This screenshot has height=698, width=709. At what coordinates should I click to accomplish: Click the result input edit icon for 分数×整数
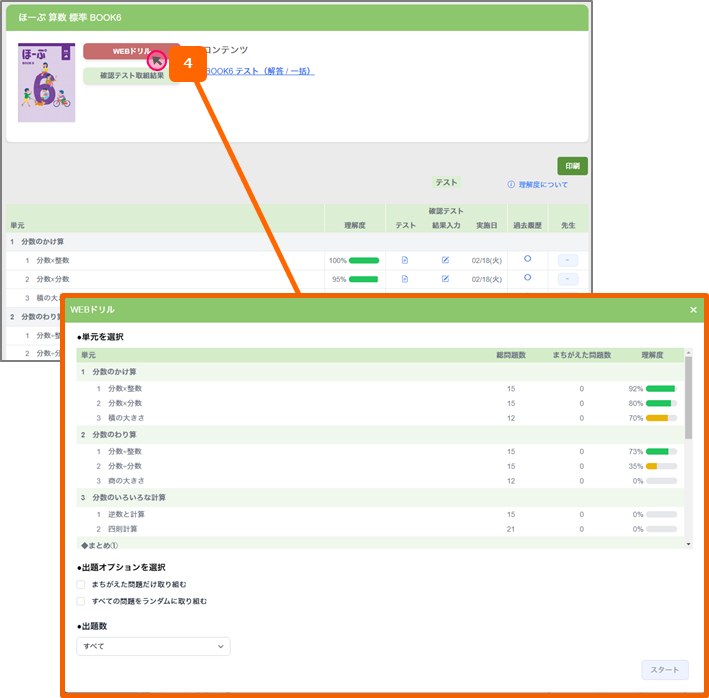[x=445, y=260]
